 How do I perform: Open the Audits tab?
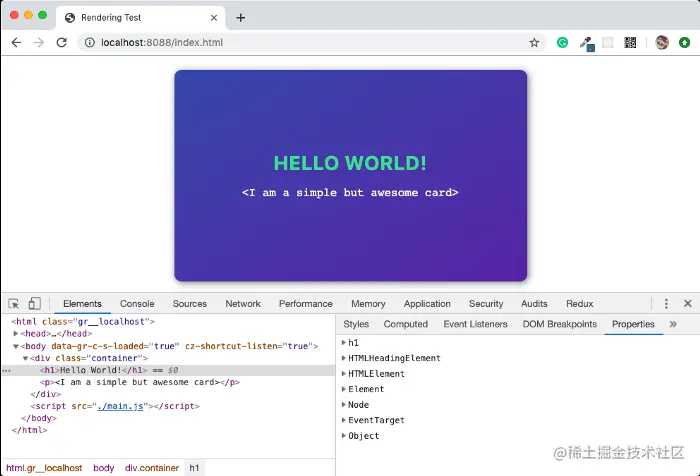coord(534,304)
